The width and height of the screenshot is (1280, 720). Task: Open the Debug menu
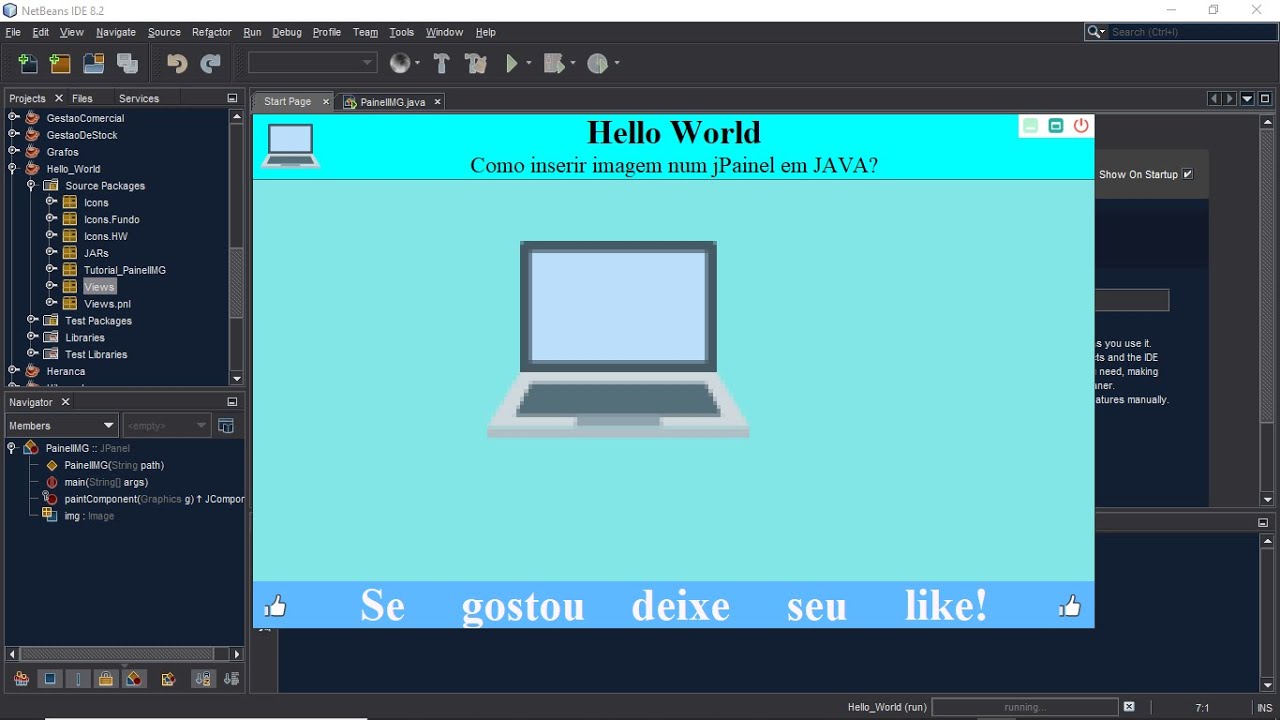coord(287,32)
